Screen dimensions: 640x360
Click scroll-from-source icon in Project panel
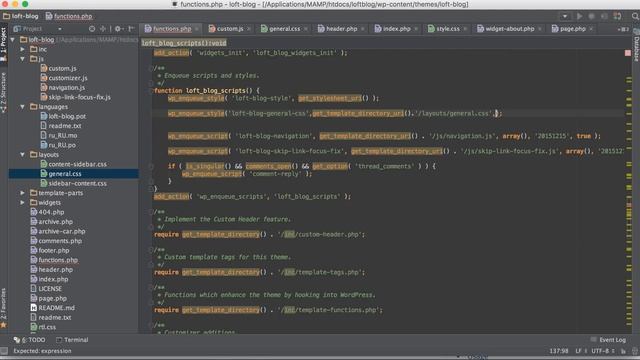[92, 29]
